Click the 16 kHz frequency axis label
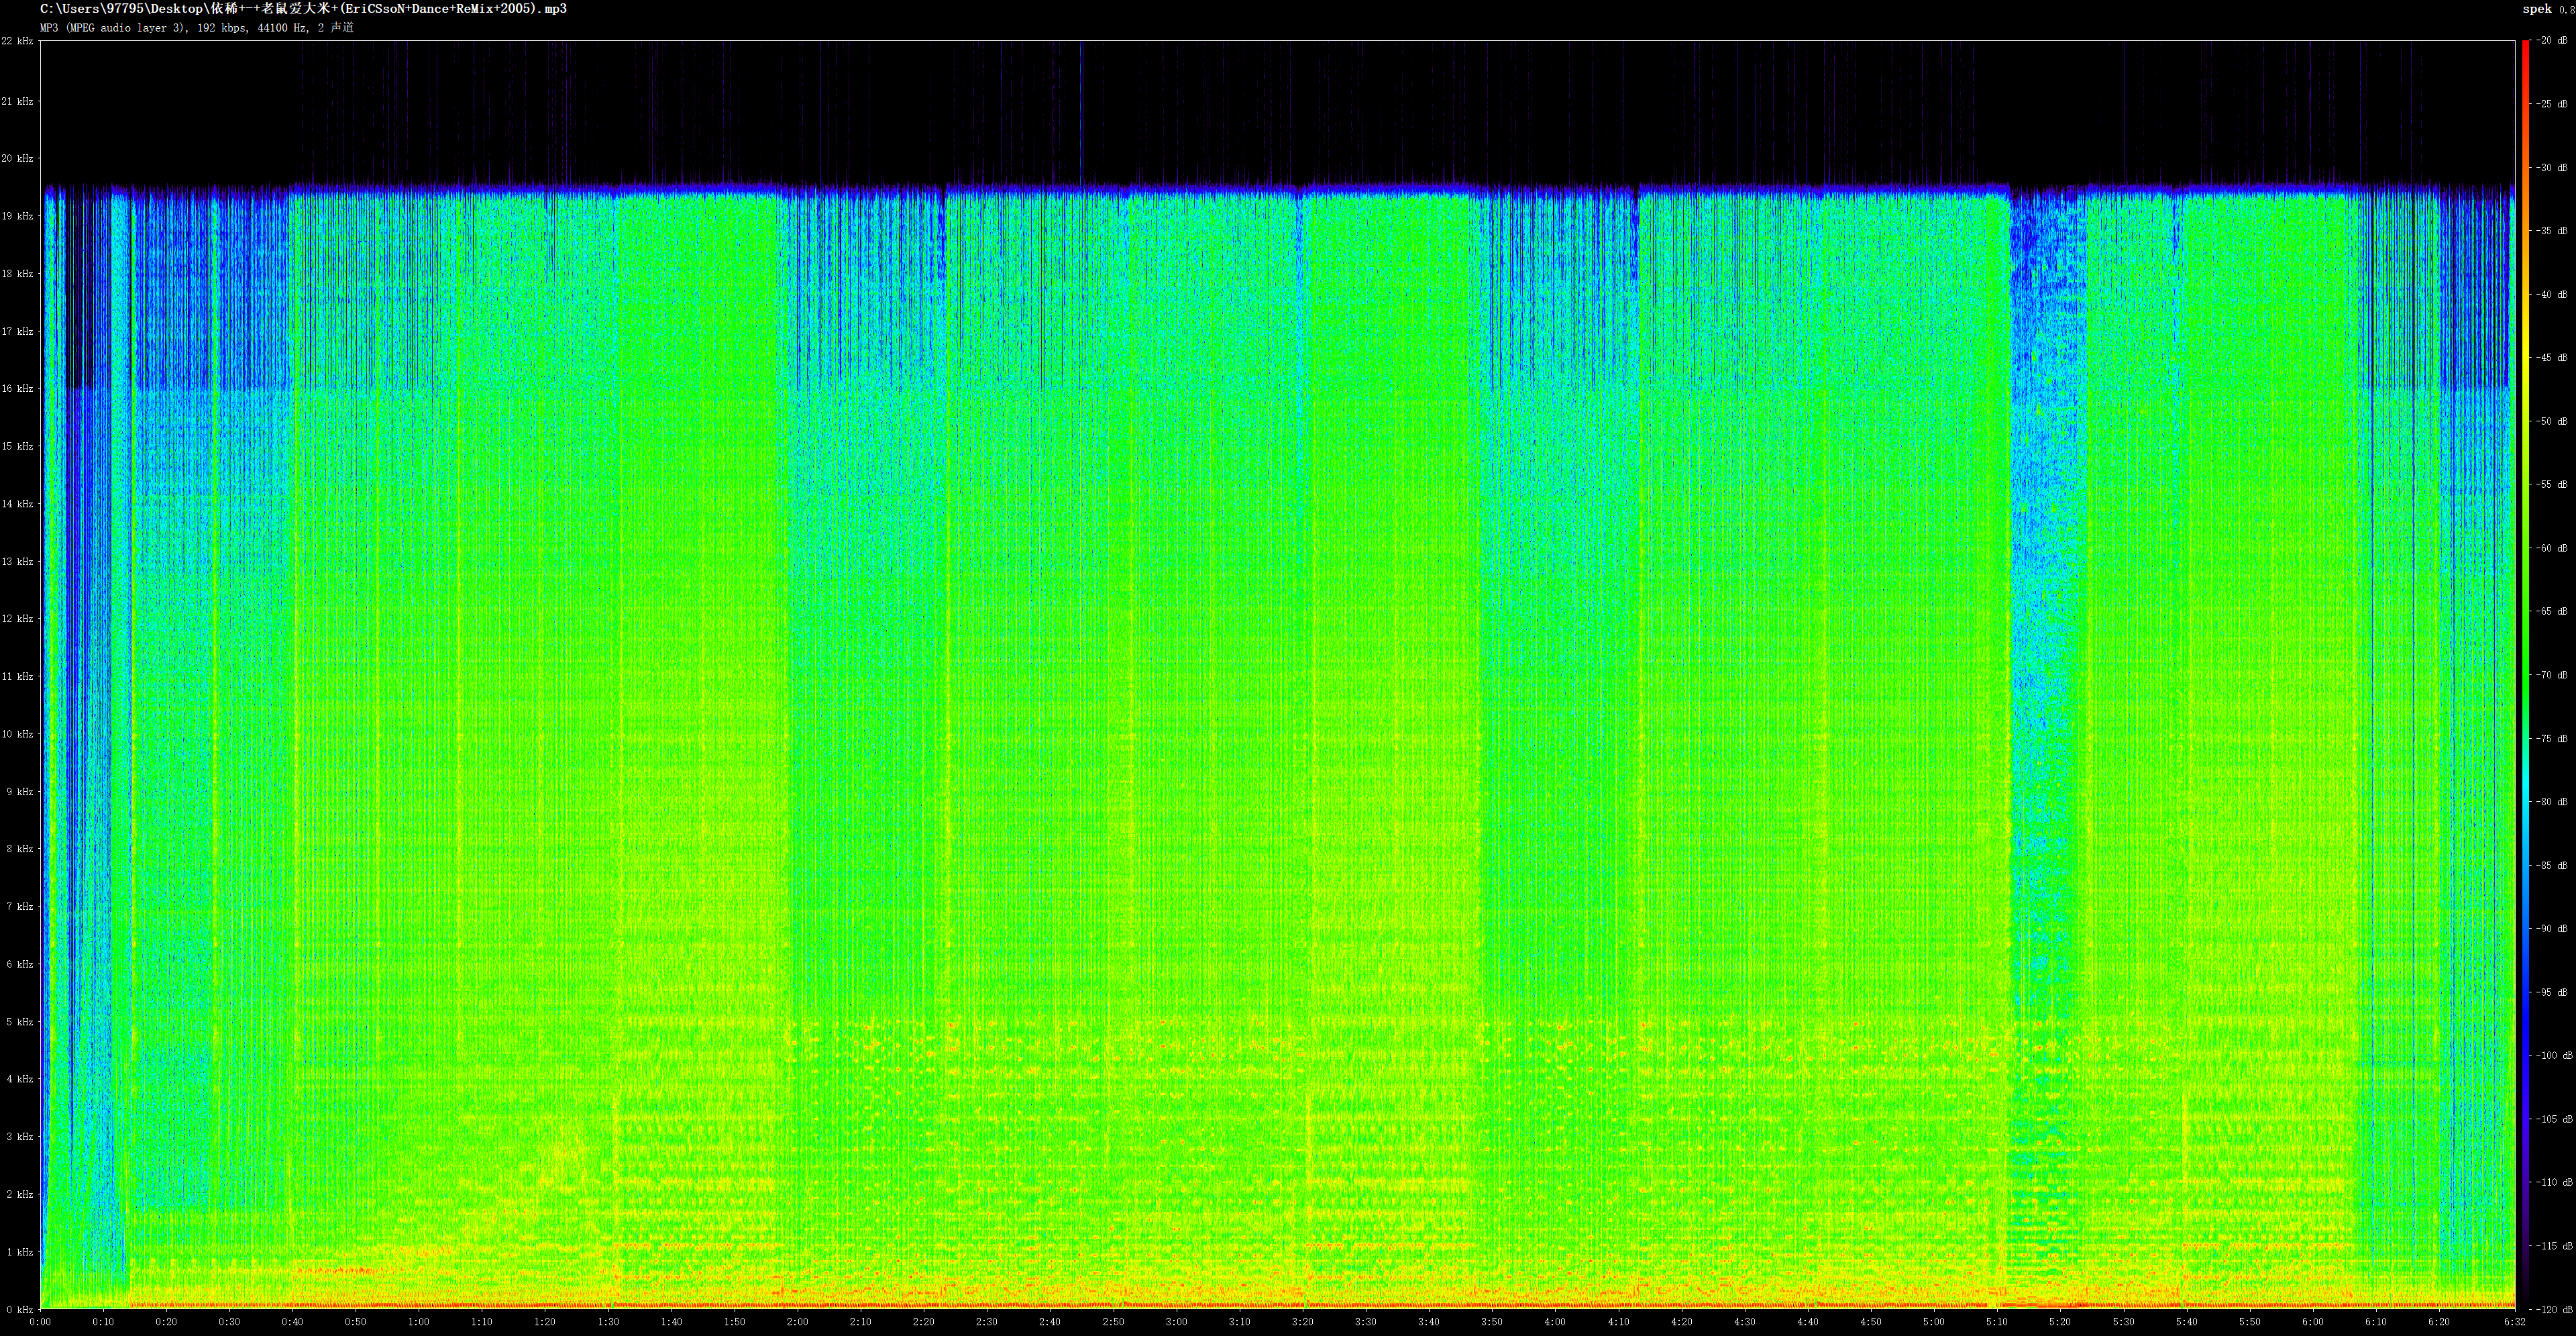The height and width of the screenshot is (1336, 2576). [x=17, y=389]
